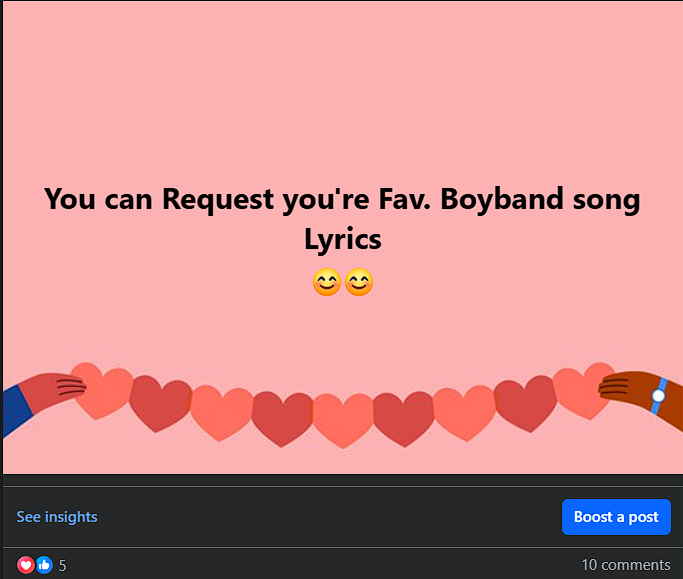Click the second smiling face emoji
The height and width of the screenshot is (579, 683).
click(359, 282)
